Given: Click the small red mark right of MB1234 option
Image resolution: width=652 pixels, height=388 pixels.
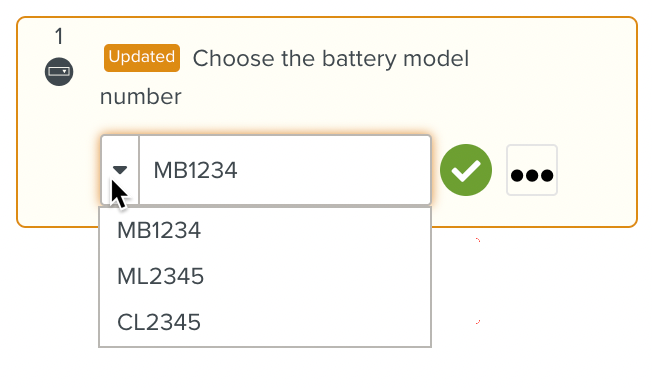Looking at the screenshot, I should coord(478,240).
